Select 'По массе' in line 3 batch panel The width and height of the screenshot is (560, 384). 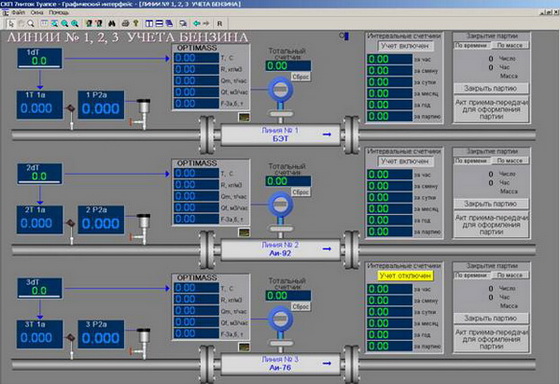(510, 275)
